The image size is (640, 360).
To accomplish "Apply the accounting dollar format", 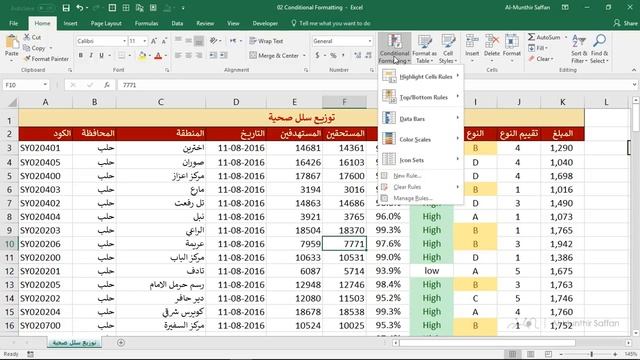I will 317,56.
